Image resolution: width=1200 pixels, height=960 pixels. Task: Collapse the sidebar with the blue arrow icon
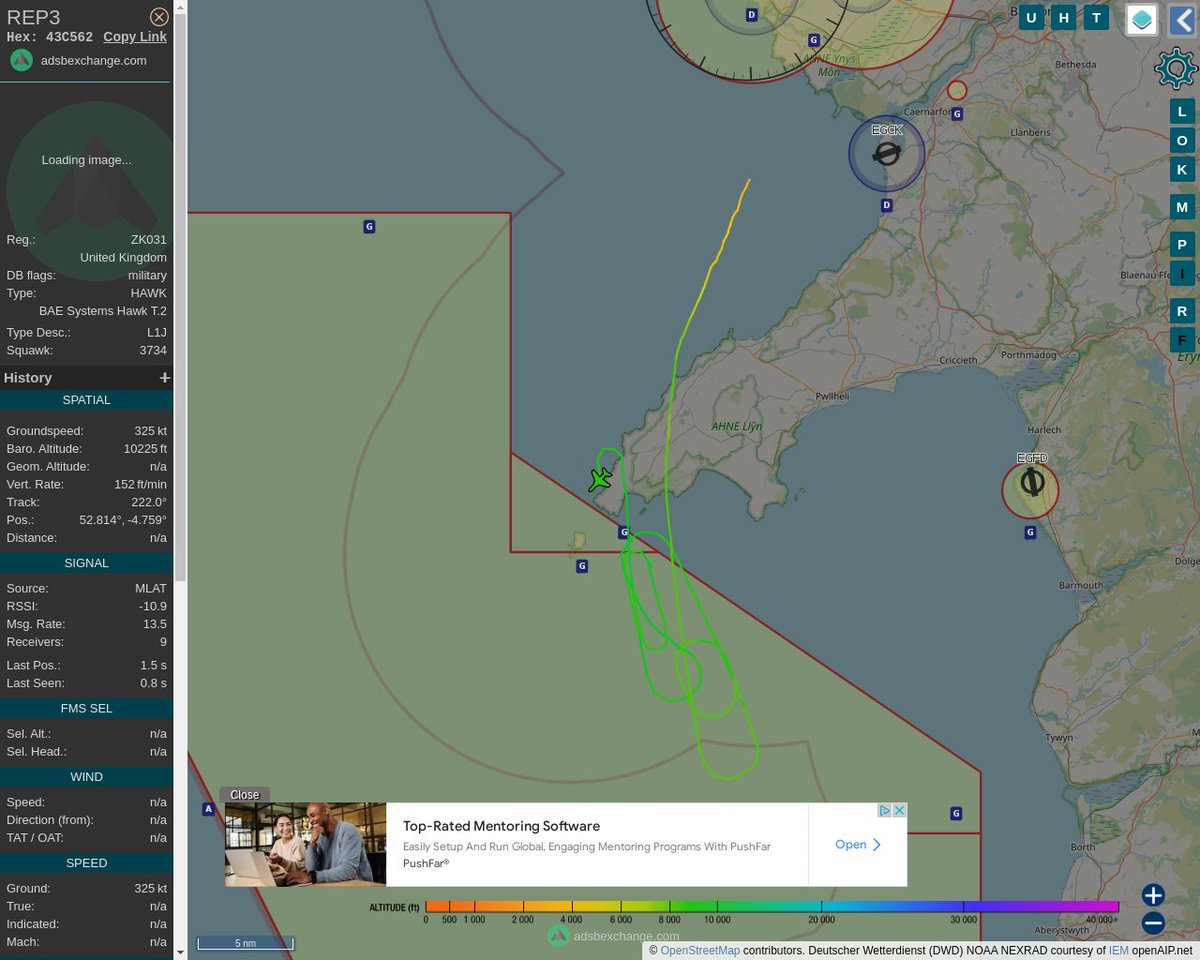click(x=1184, y=17)
